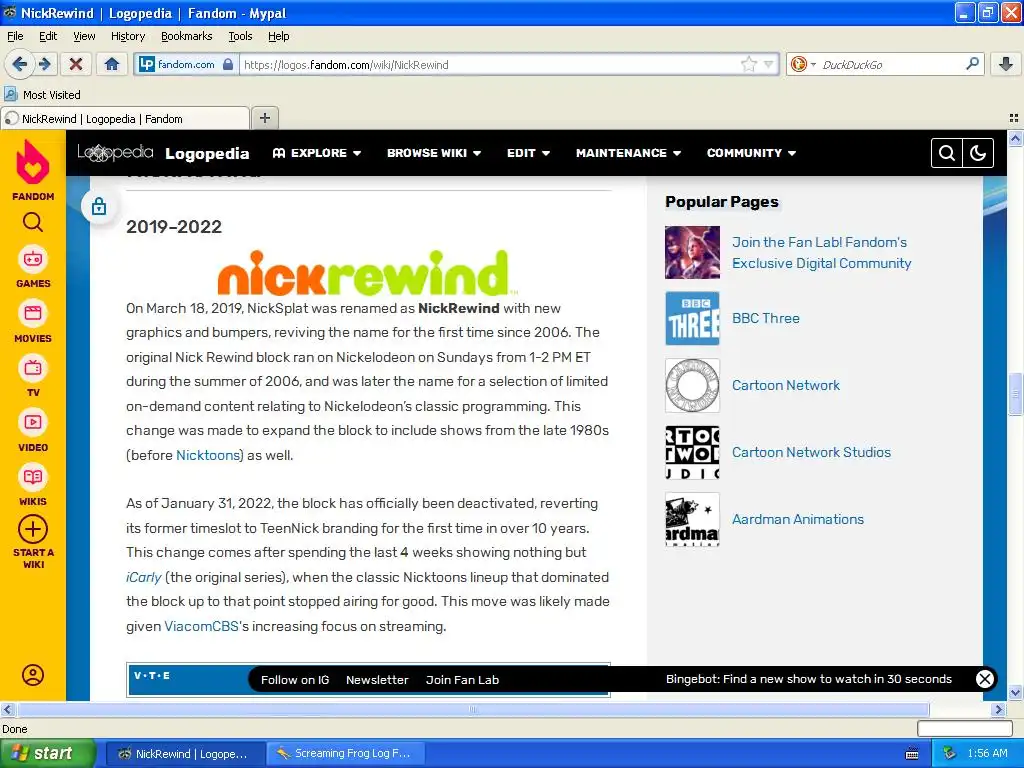Screen dimensions: 1024x768
Task: Expand the Explore dropdown menu
Action: pos(317,153)
